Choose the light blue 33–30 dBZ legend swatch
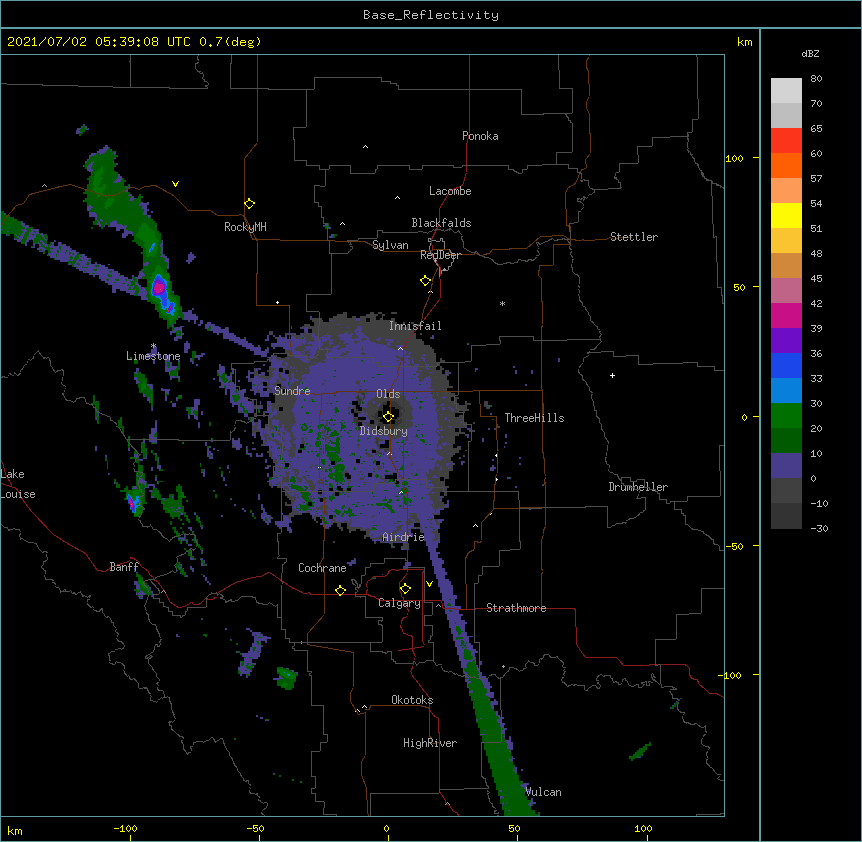Viewport: 862px width, 842px height. (x=786, y=391)
